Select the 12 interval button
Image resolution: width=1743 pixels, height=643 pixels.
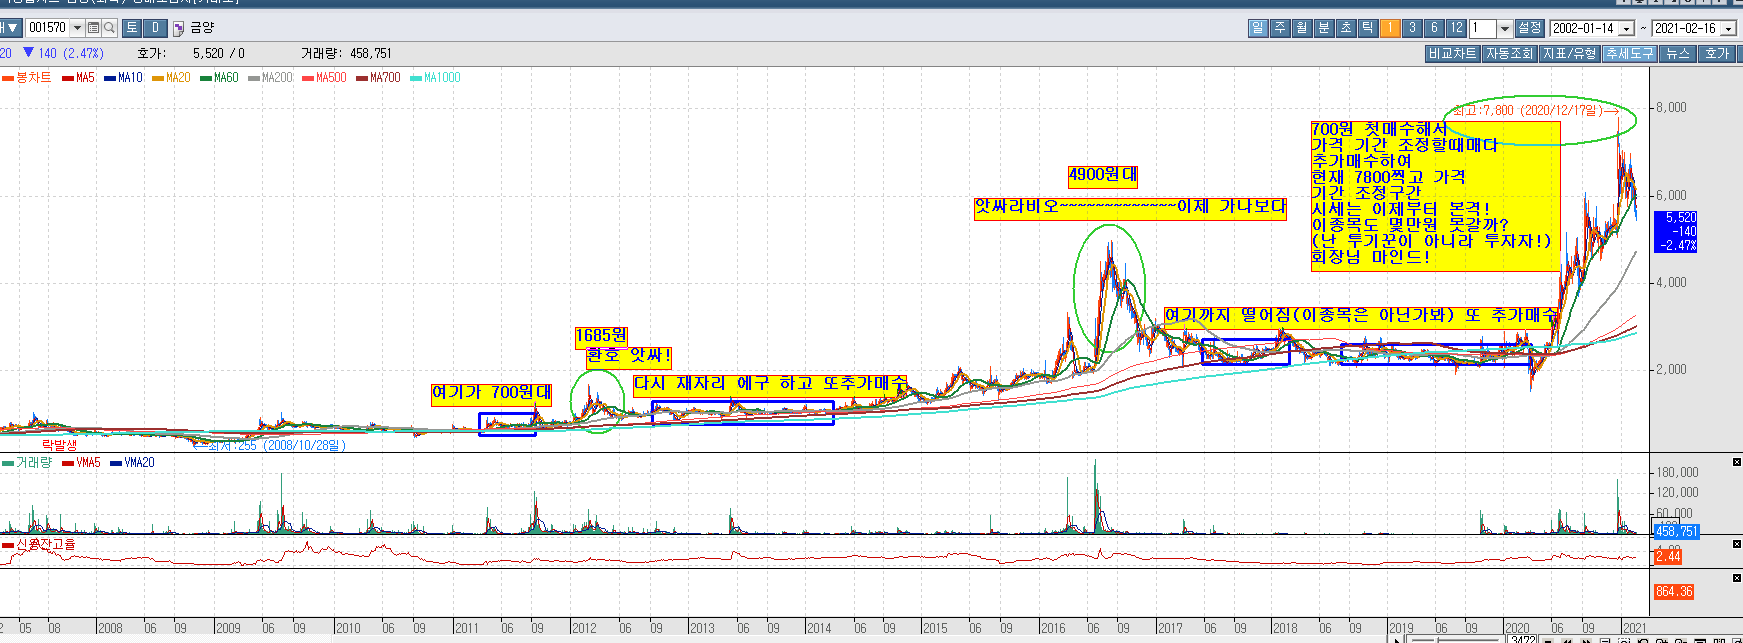click(1456, 28)
